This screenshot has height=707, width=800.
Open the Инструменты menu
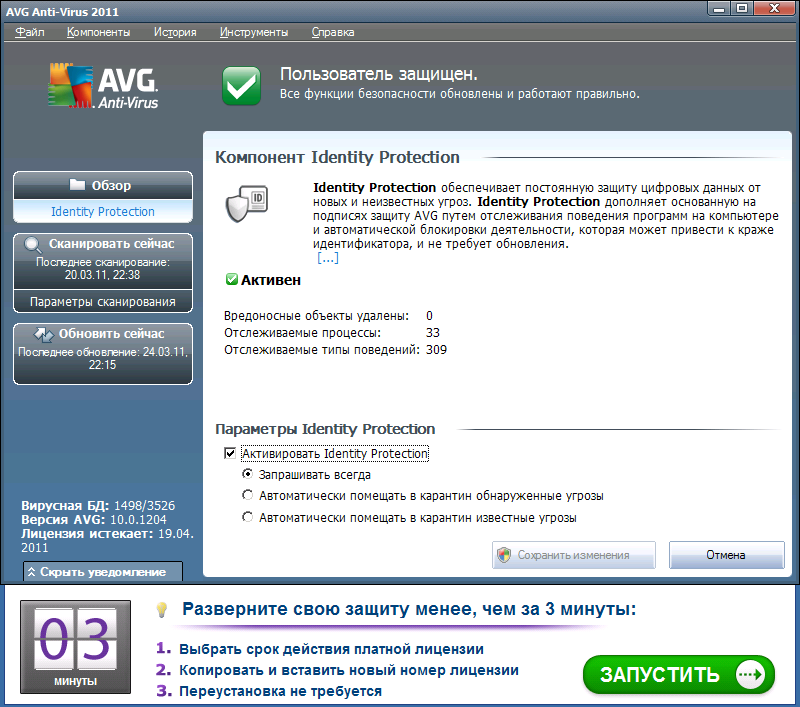(x=254, y=32)
